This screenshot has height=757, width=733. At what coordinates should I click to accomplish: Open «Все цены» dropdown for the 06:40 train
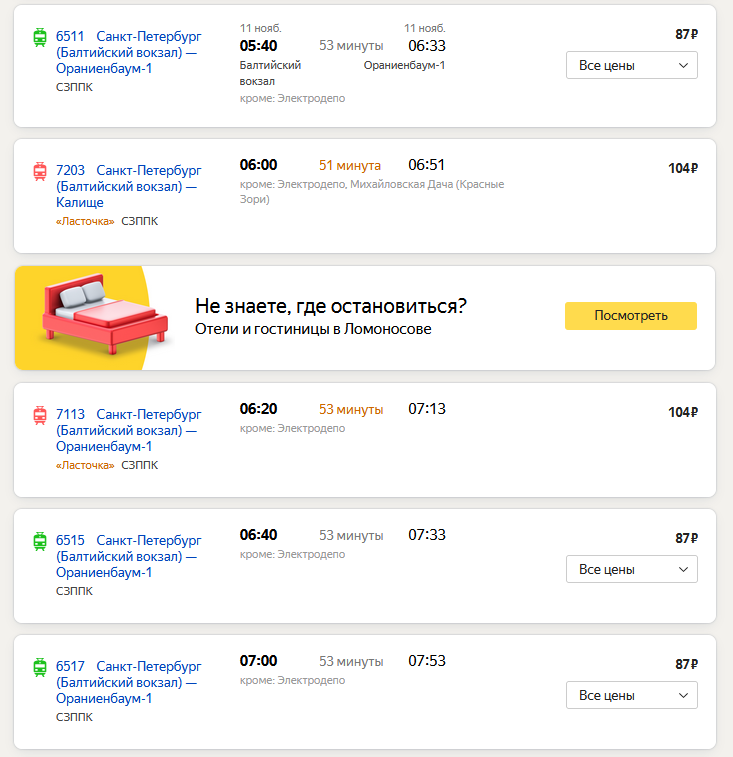632,569
